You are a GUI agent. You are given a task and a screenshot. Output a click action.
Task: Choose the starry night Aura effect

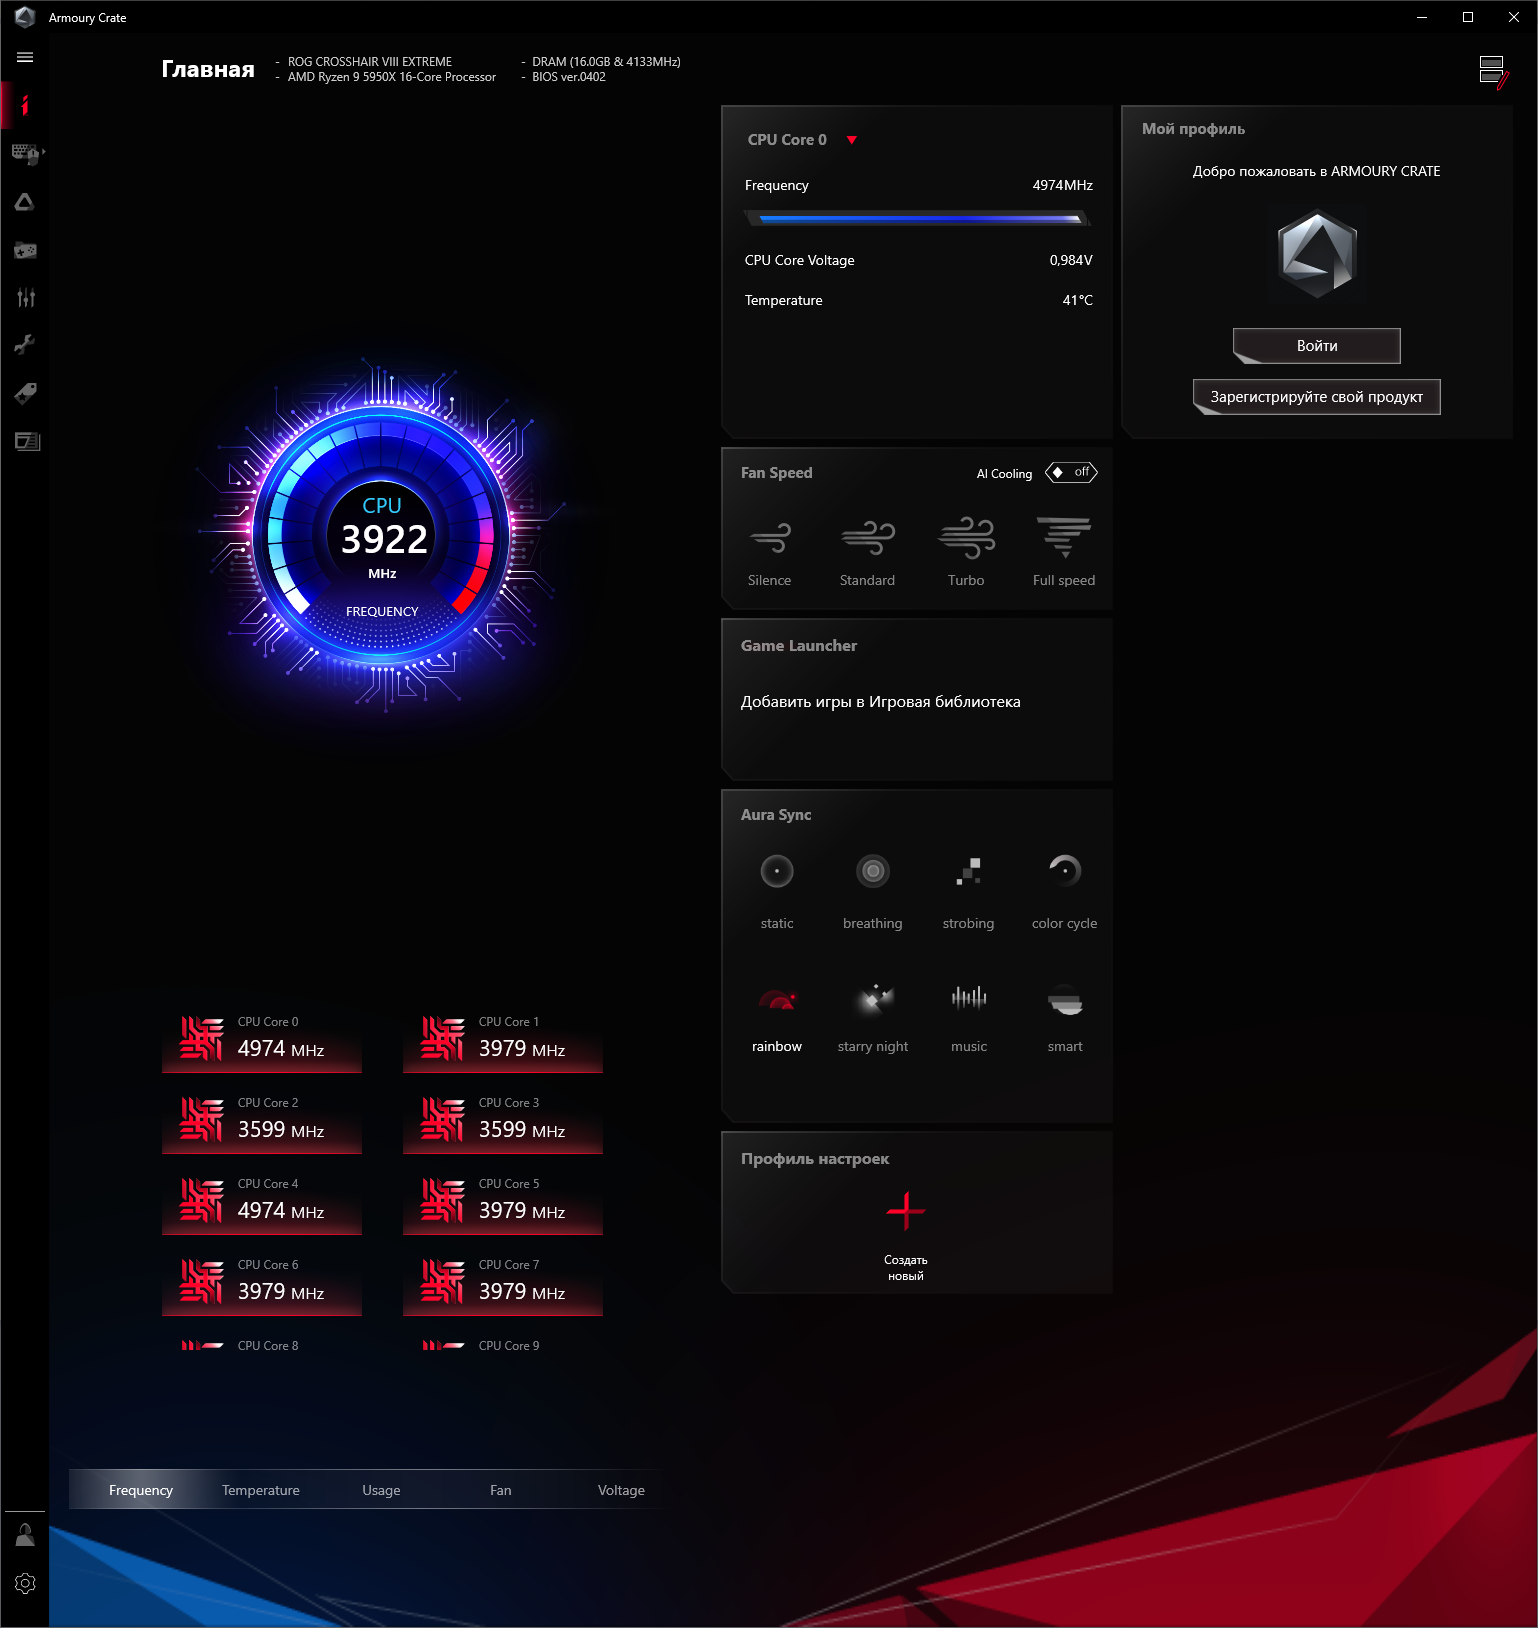(x=873, y=1018)
